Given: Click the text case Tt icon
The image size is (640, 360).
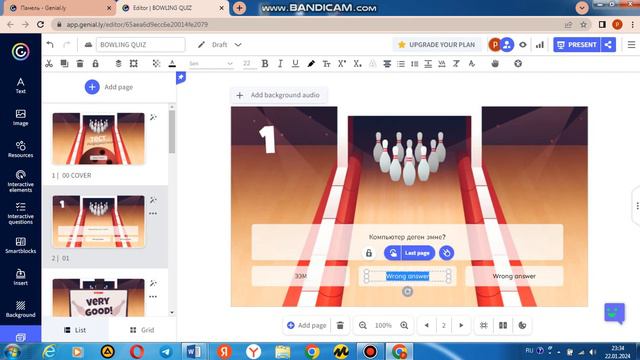Looking at the screenshot, I should [326, 64].
